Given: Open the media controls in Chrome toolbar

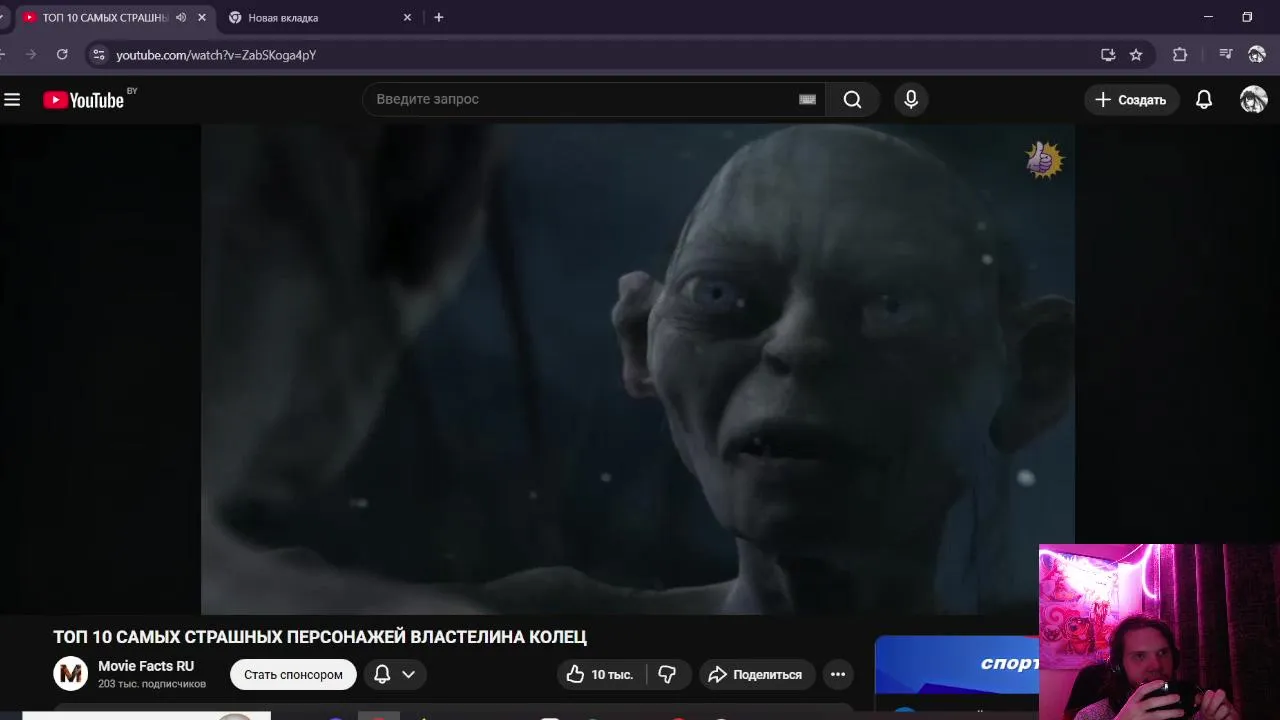Looking at the screenshot, I should coord(1225,55).
